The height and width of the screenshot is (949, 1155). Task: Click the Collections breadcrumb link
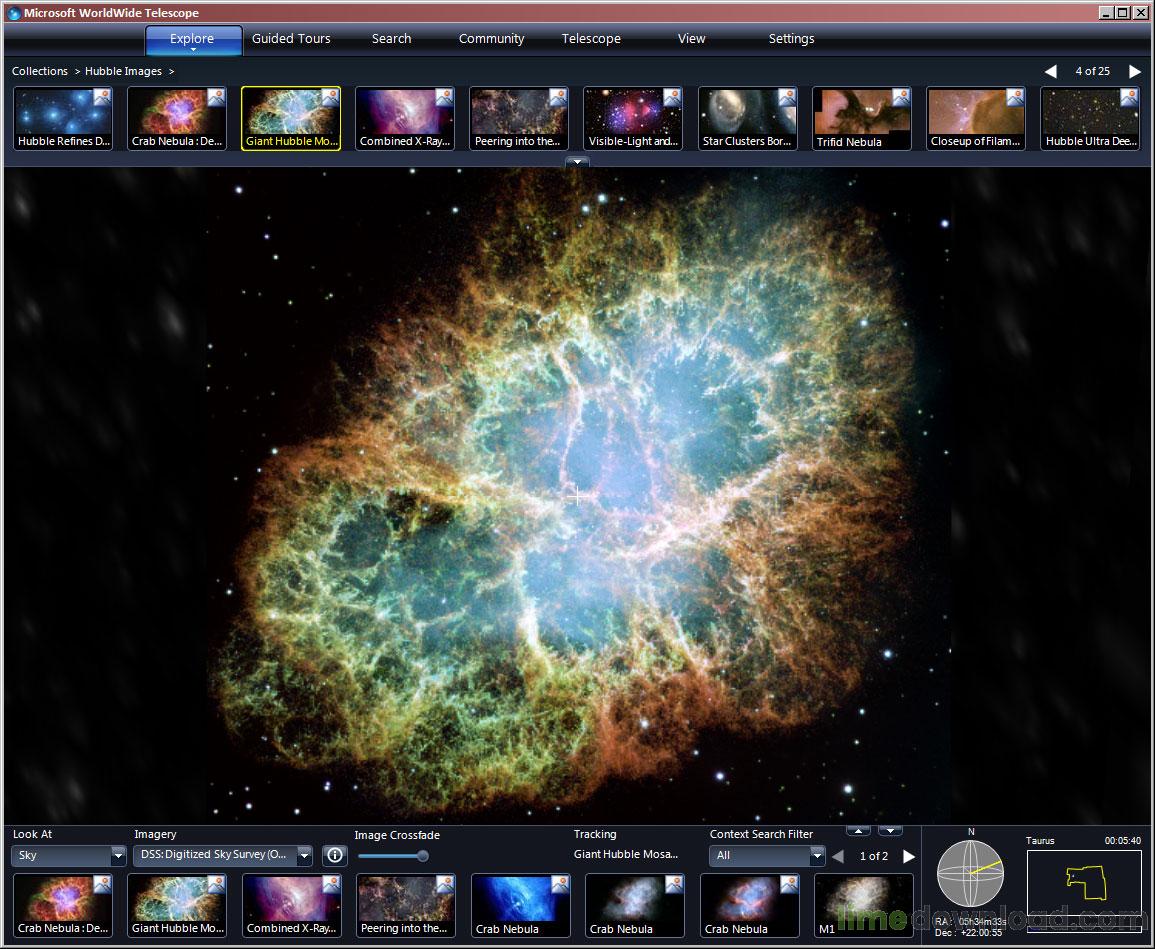[40, 71]
